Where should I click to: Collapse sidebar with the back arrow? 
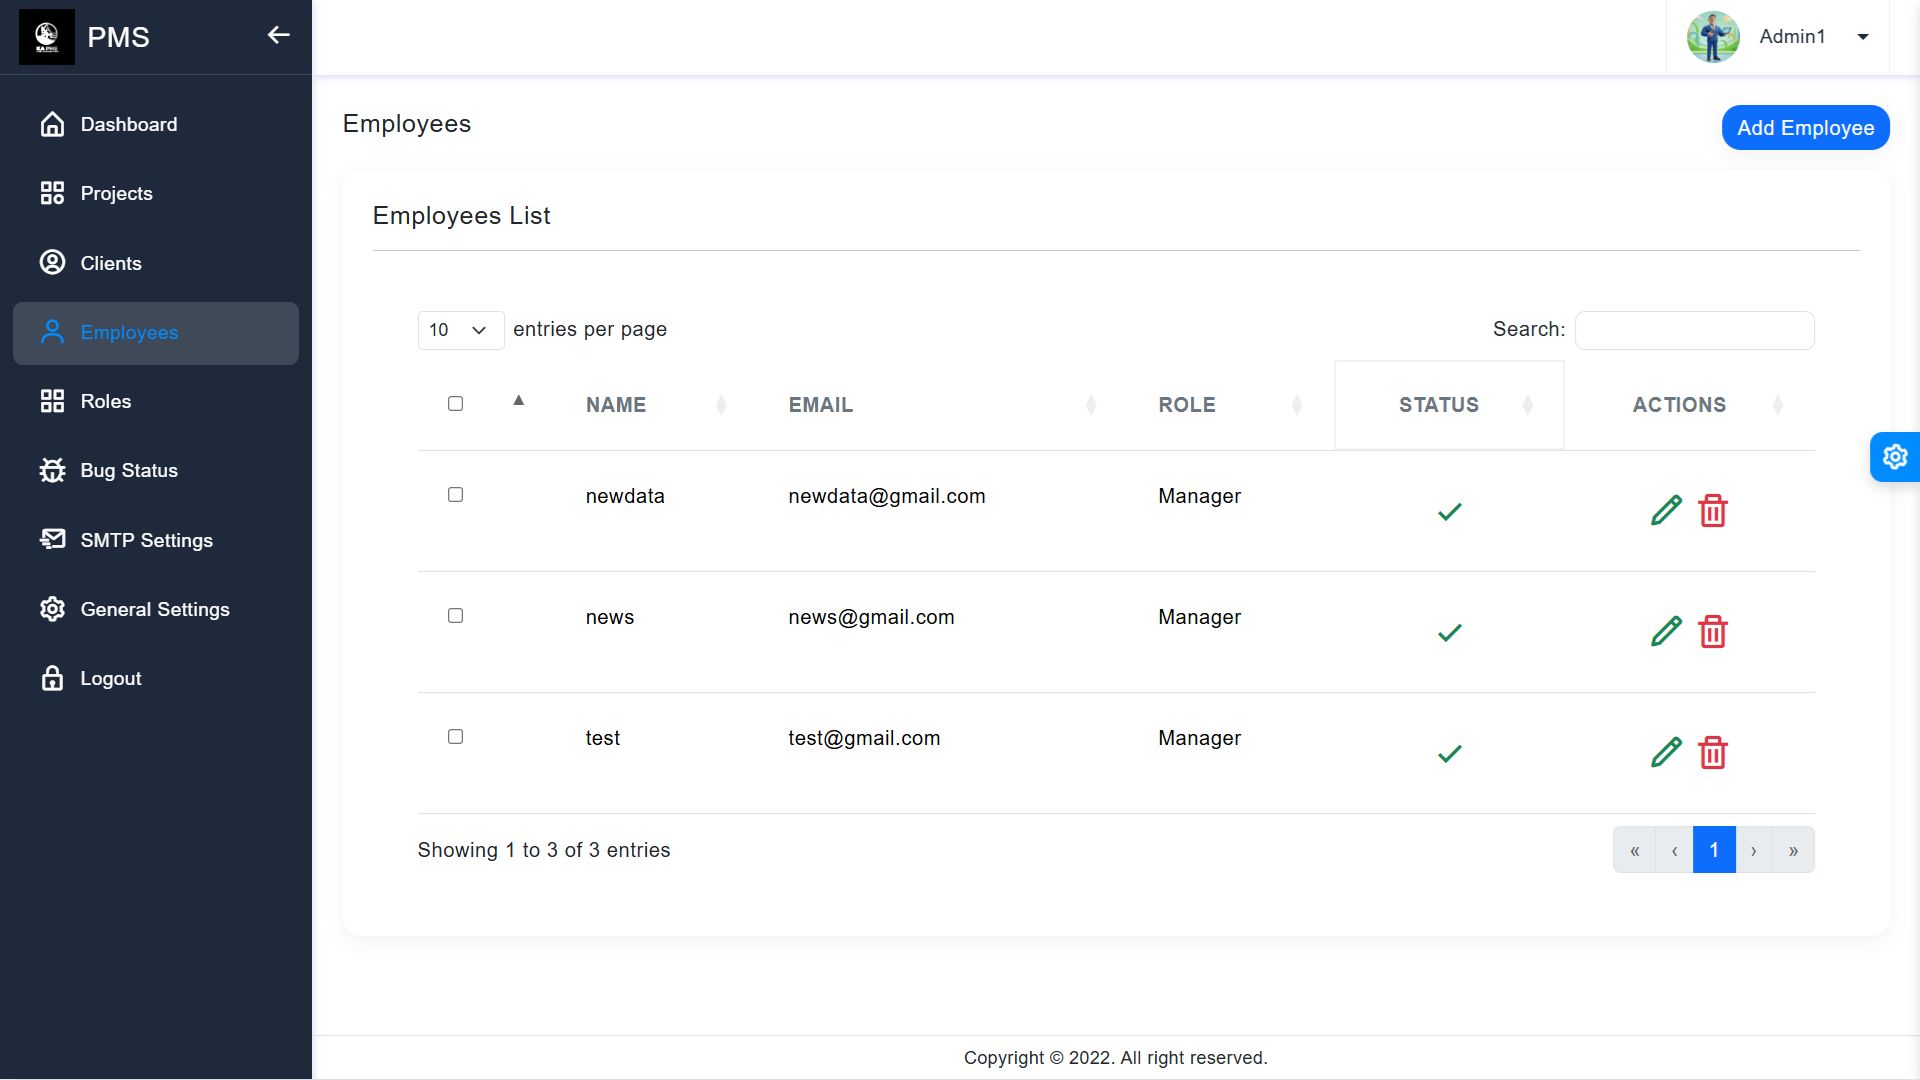[x=278, y=36]
